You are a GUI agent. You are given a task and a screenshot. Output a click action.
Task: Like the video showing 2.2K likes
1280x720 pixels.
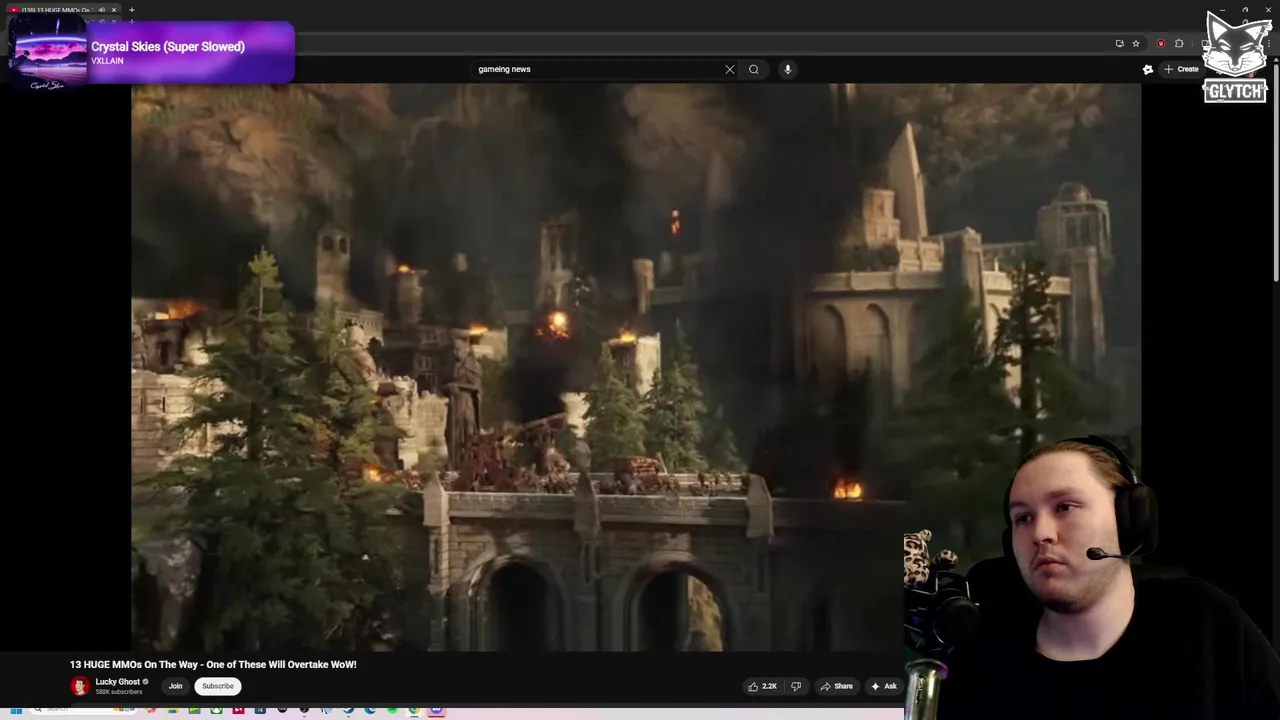[762, 686]
